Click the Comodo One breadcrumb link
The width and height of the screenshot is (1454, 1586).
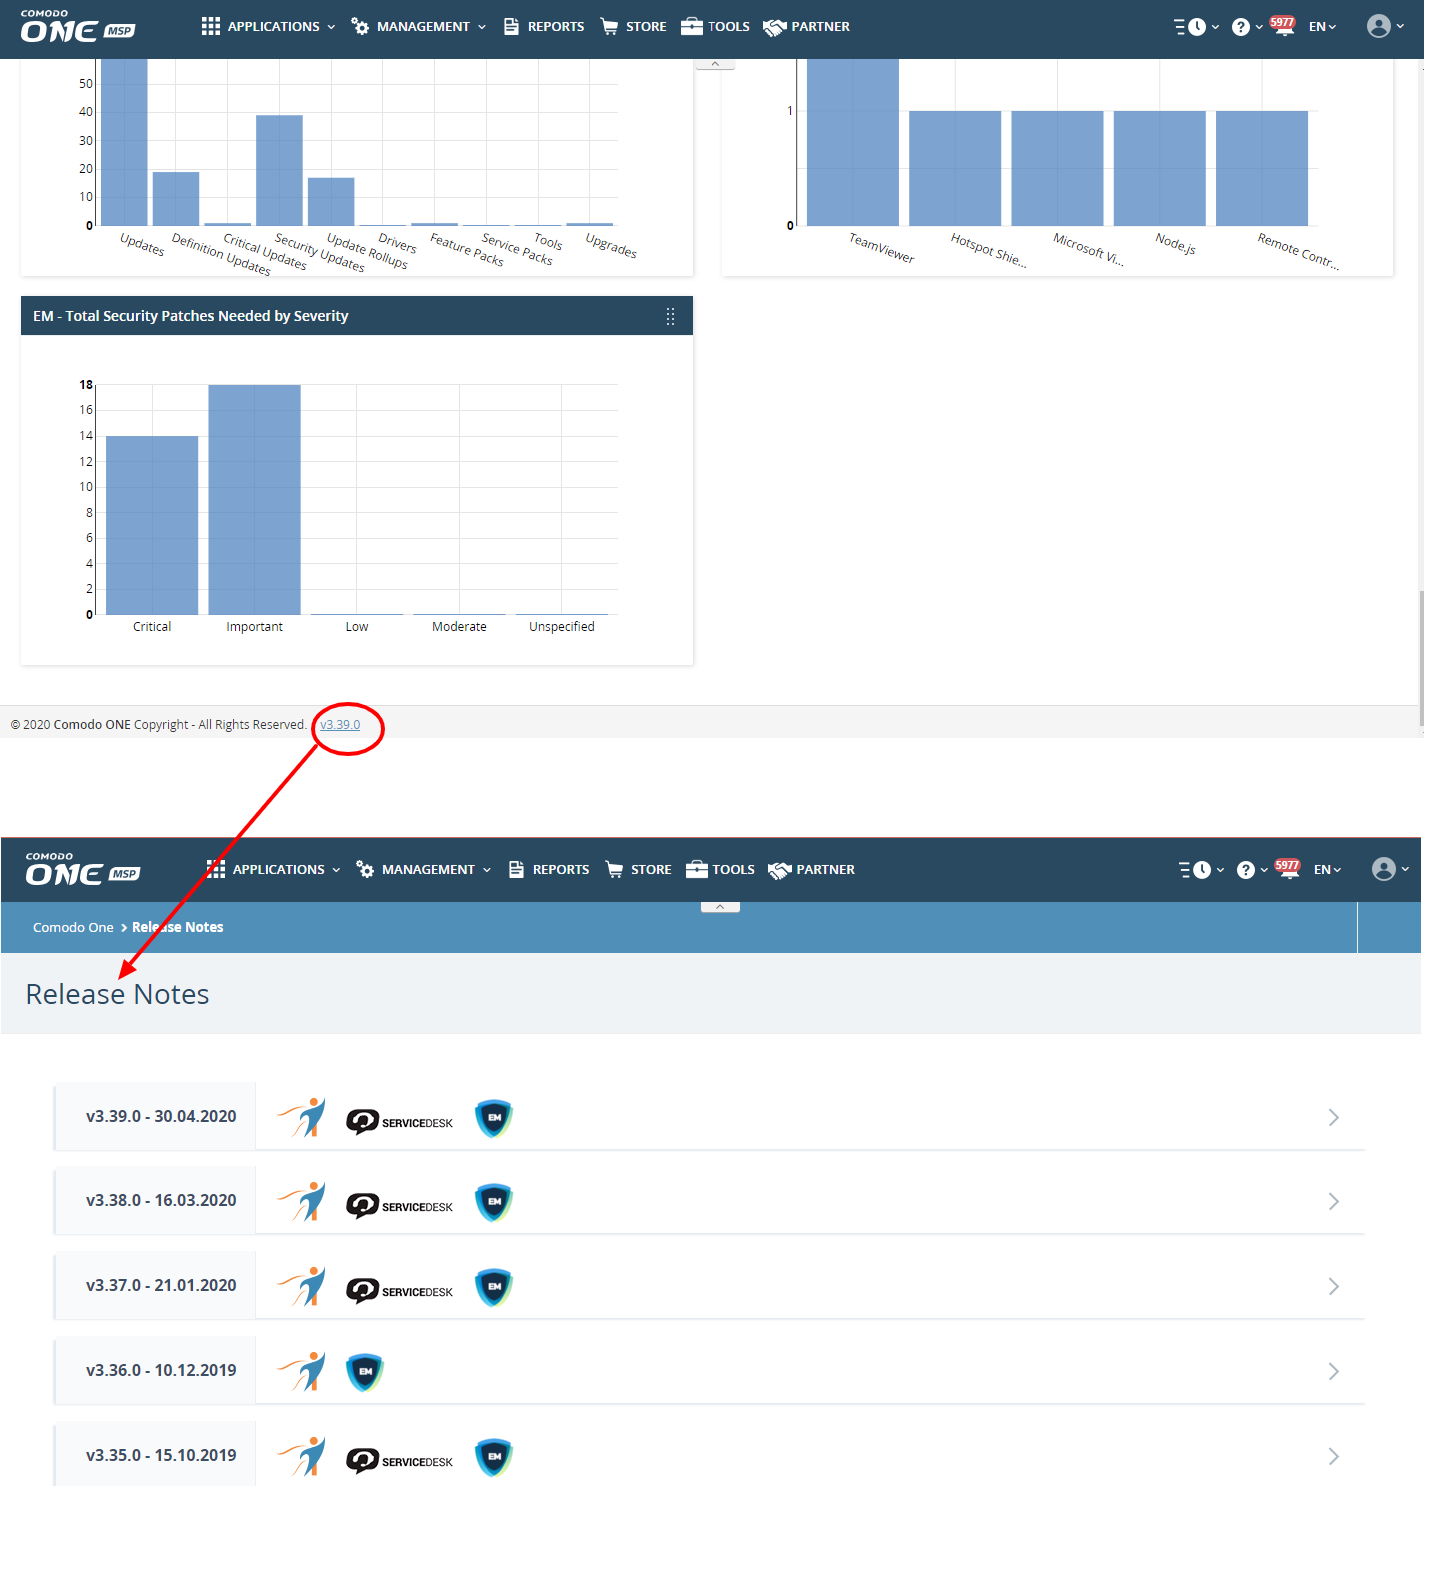[x=73, y=928]
